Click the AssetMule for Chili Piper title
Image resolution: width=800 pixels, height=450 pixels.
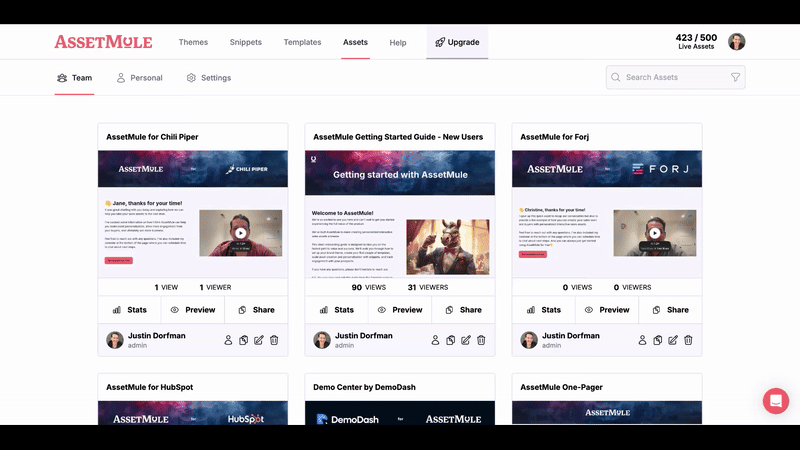point(152,137)
